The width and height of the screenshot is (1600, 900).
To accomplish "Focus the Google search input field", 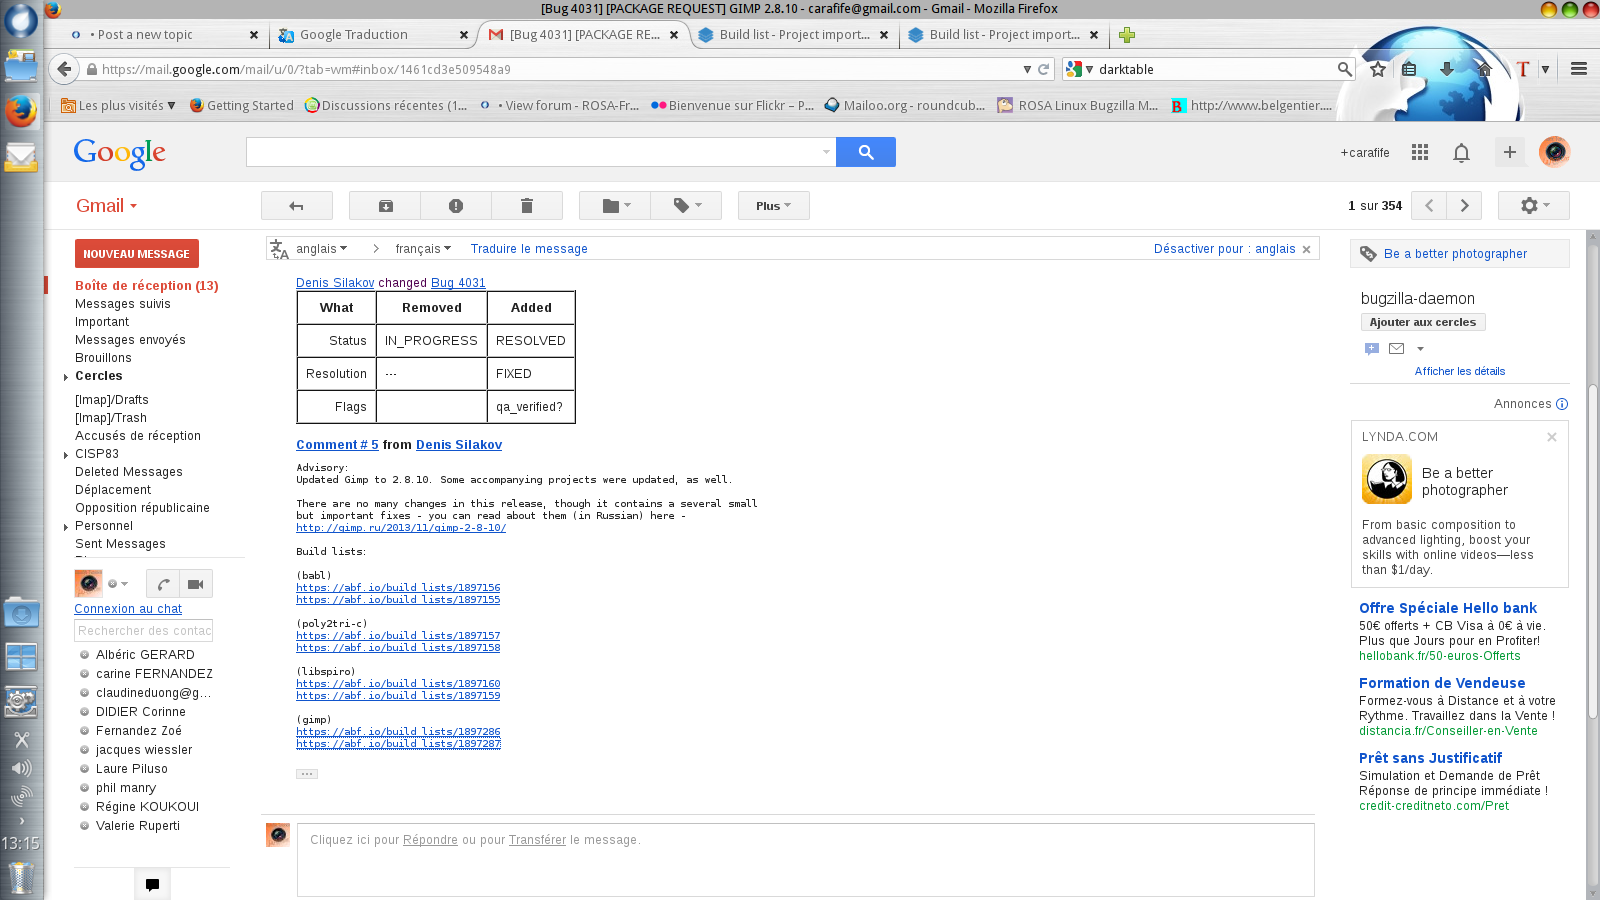I will 541,152.
